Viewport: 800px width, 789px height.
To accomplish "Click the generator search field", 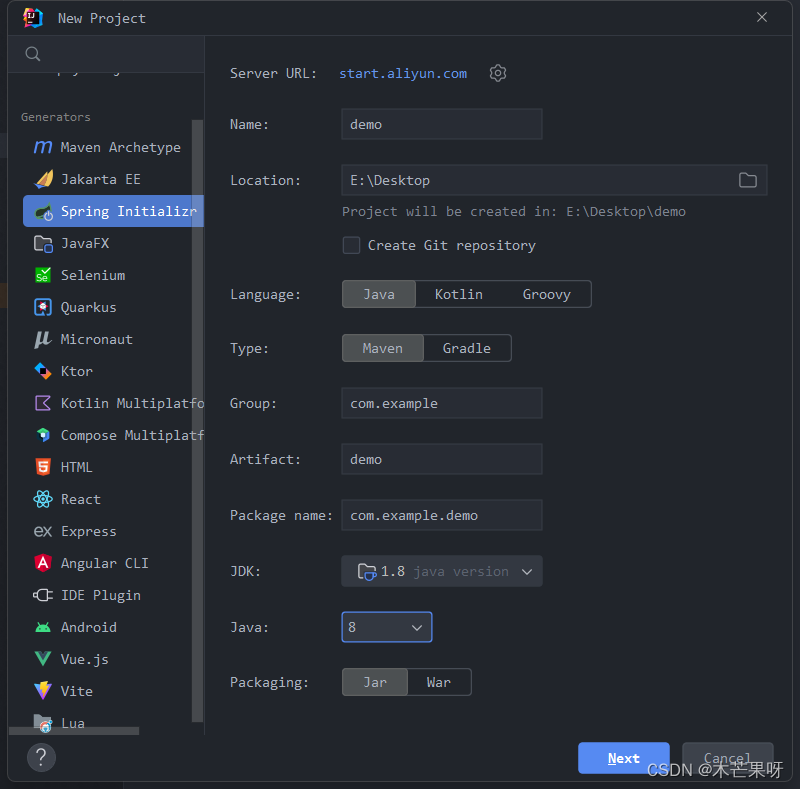I will (x=107, y=54).
